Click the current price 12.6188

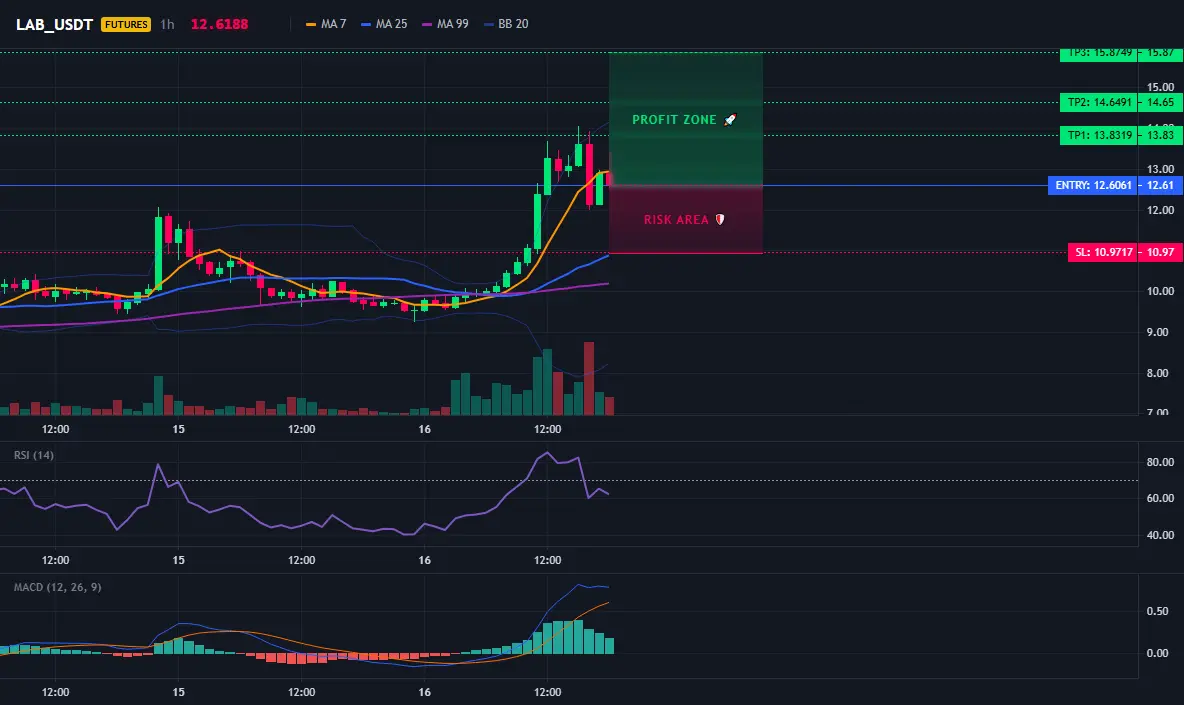click(x=219, y=24)
